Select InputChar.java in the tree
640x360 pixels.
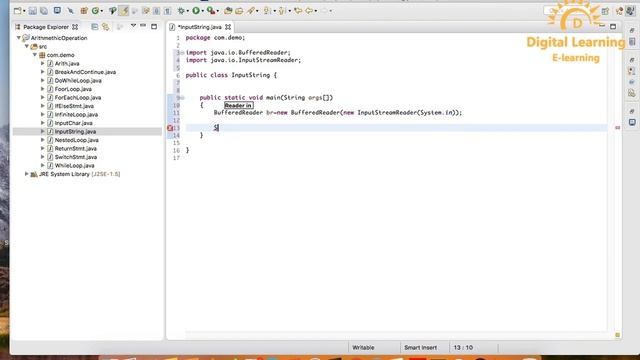(x=73, y=123)
